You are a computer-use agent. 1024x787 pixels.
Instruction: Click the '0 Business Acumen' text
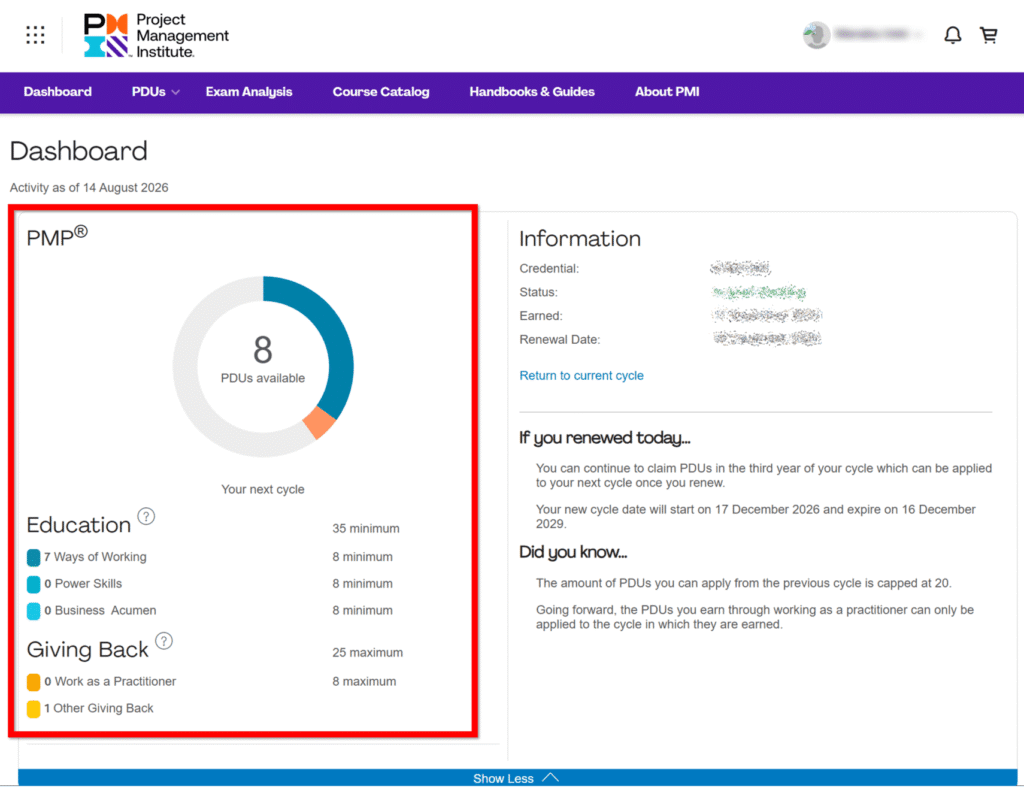pyautogui.click(x=100, y=611)
